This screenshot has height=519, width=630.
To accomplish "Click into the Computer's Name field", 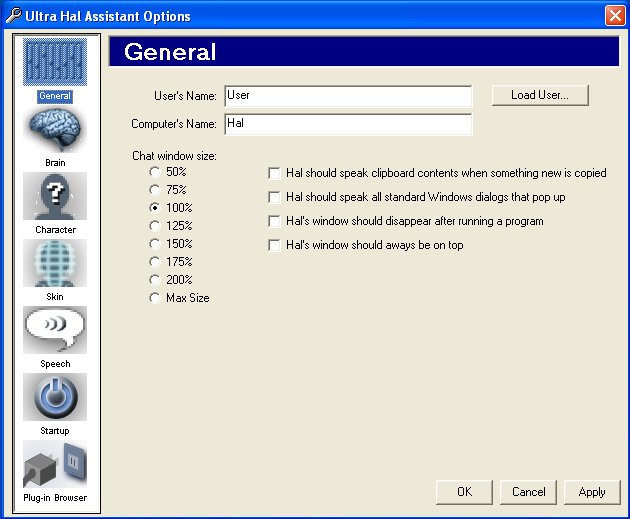I will point(348,124).
